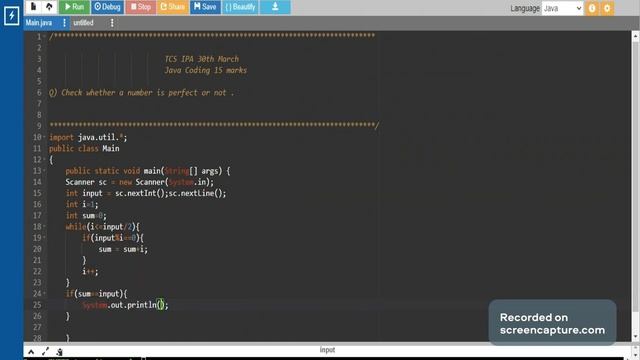Fold the while loop at line 18

click(x=44, y=227)
